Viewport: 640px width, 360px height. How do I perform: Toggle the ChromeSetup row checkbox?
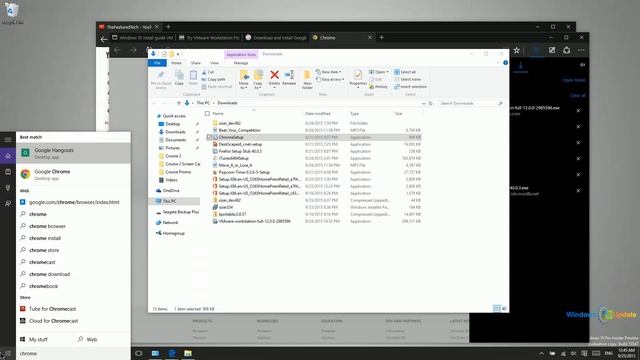209,137
